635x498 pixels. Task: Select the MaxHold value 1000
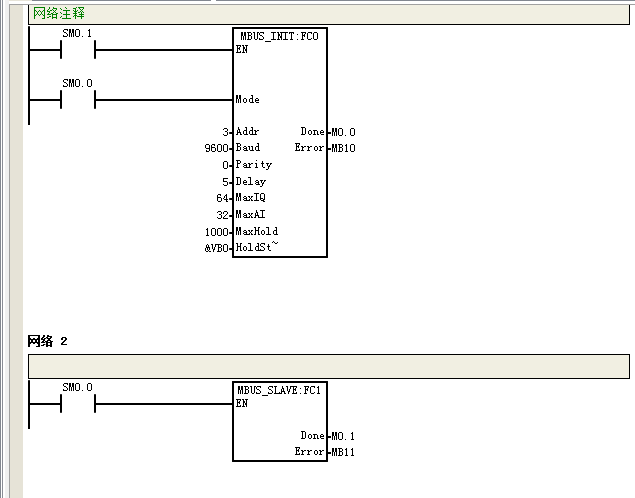point(217,232)
